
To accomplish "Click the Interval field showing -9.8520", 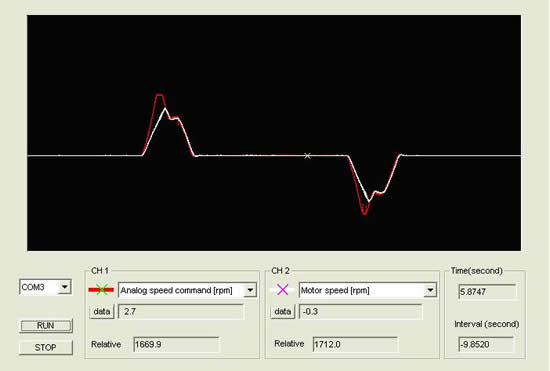I will click(x=486, y=344).
